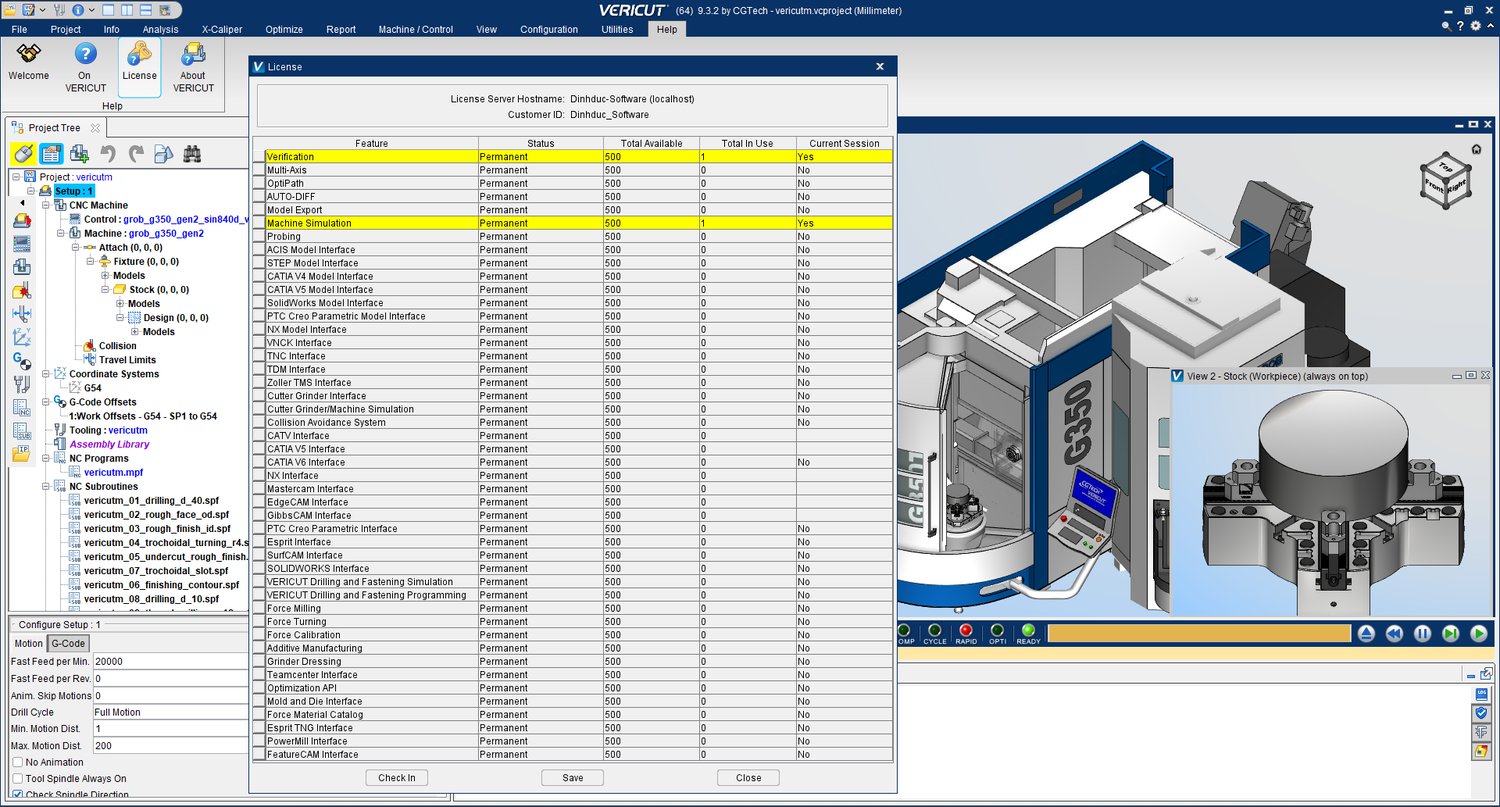Collapse the Project vericutm tree node
1500x807 pixels.
(x=16, y=177)
